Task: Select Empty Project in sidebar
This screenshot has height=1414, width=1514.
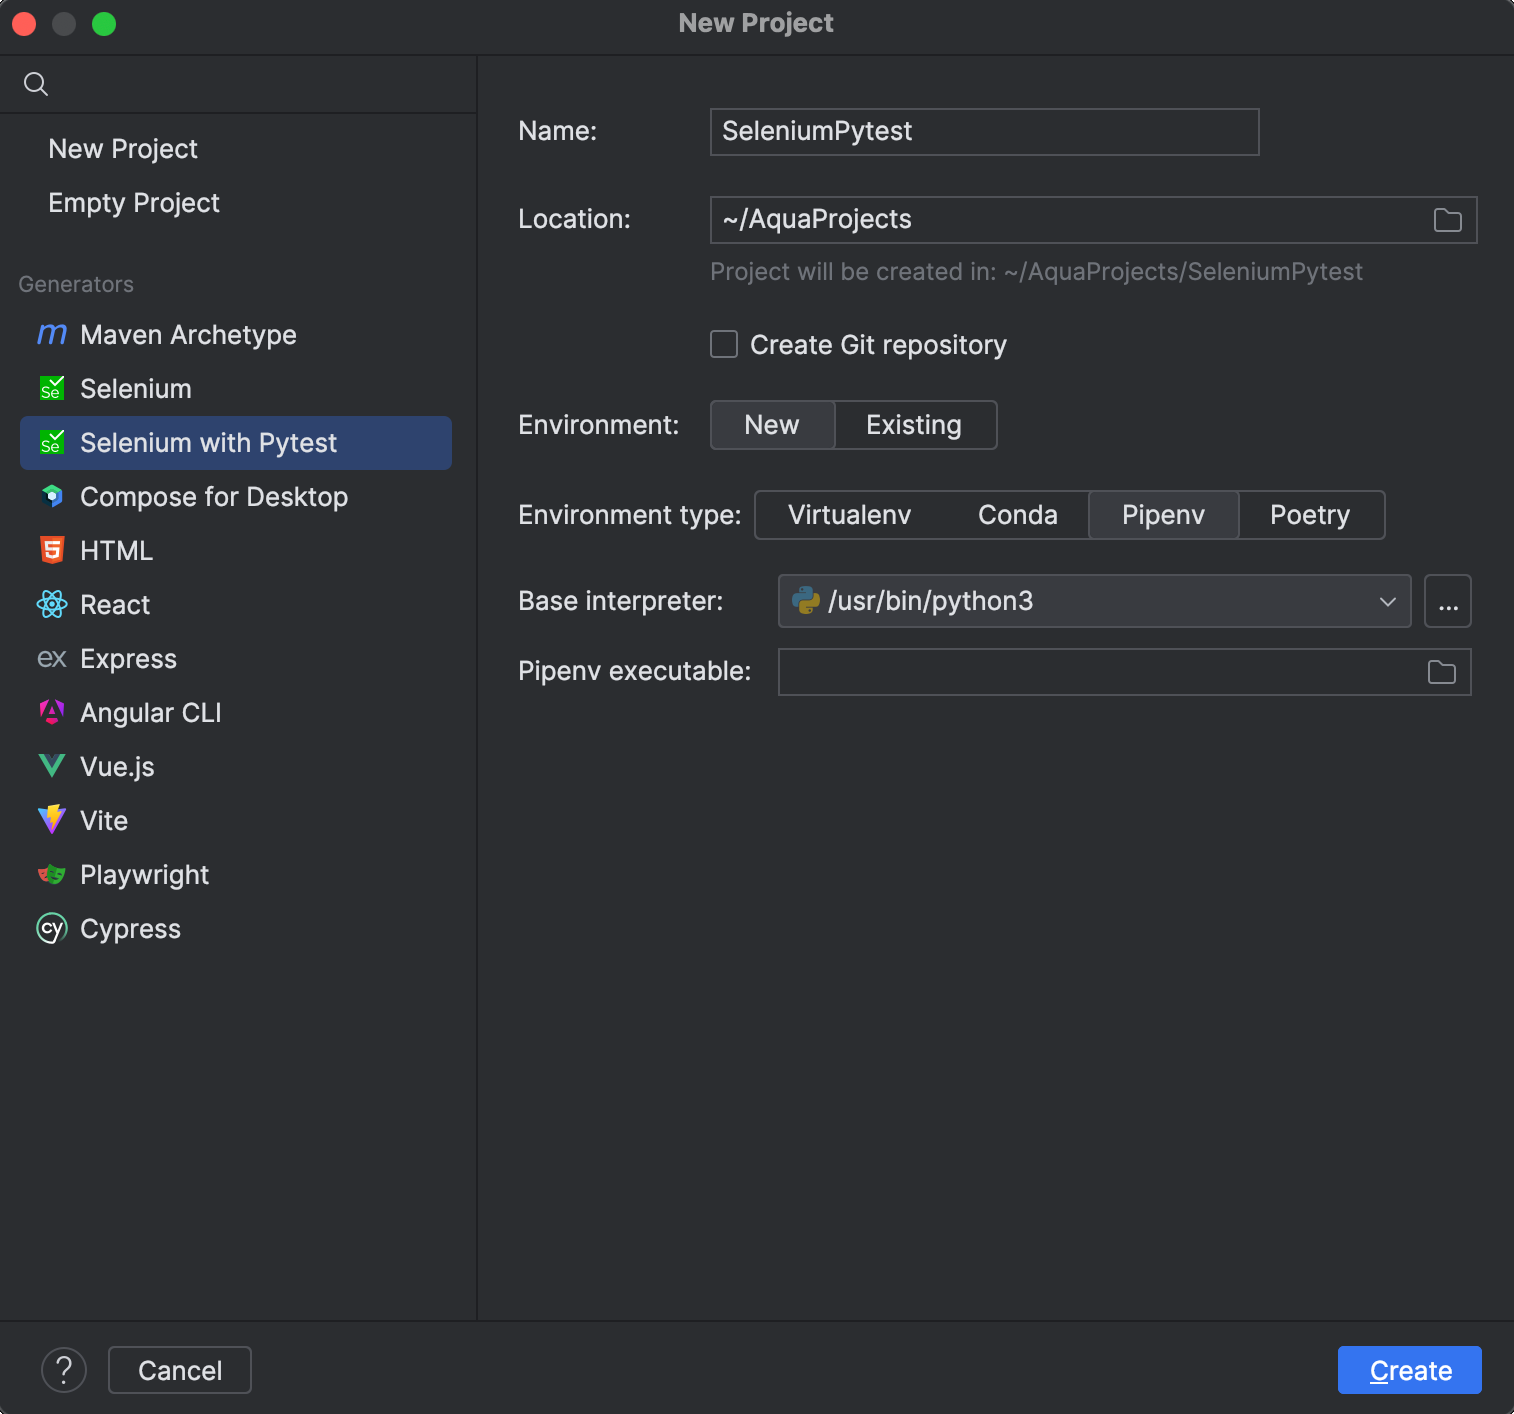Action: [x=133, y=203]
